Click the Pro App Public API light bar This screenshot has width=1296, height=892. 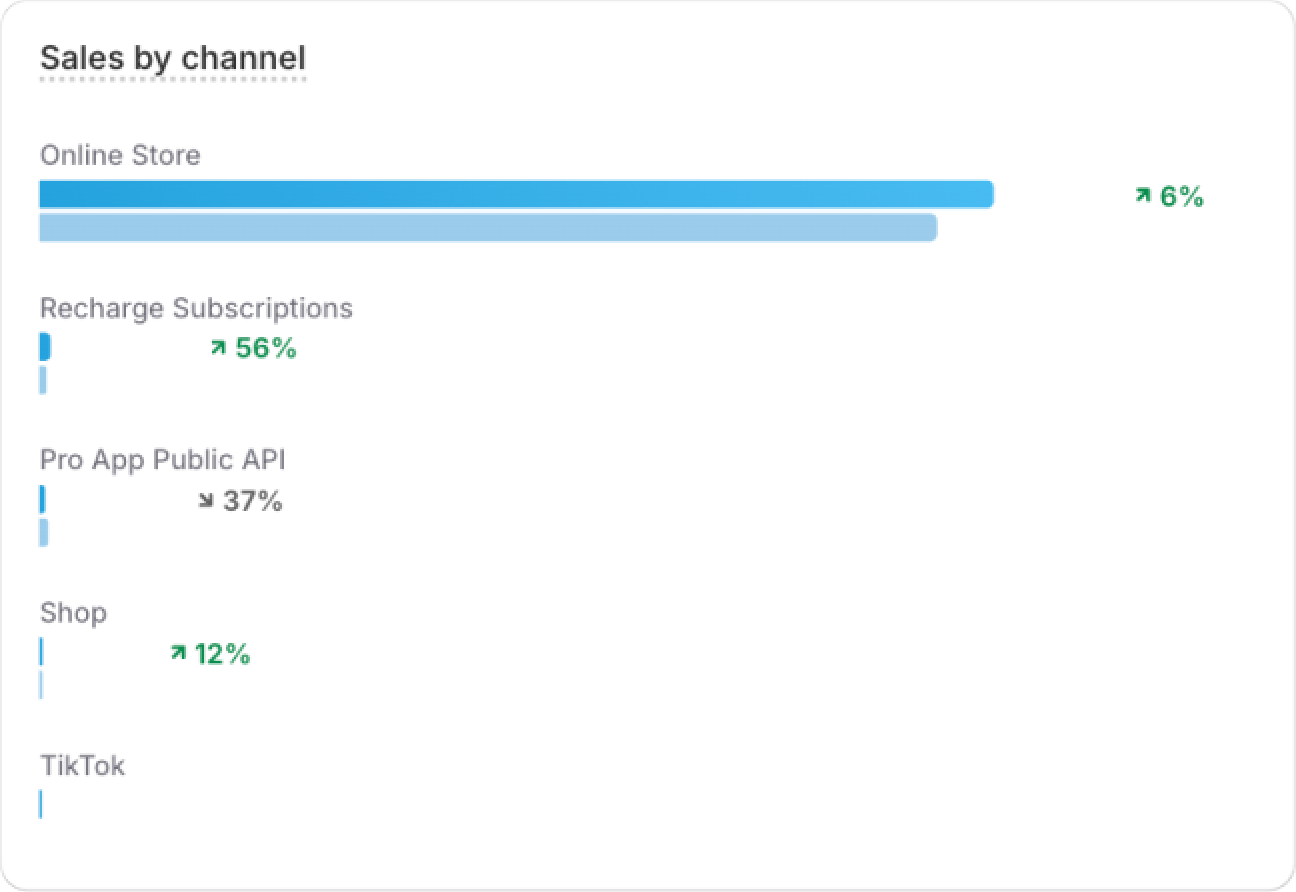click(x=44, y=533)
